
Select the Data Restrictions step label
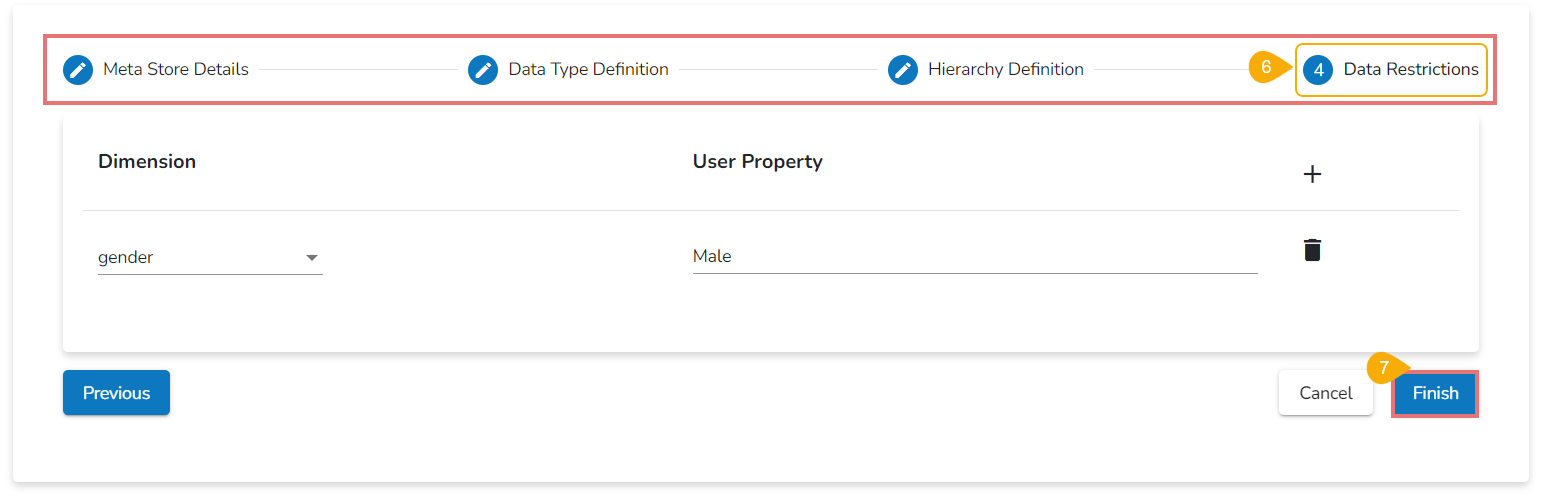[x=1410, y=70]
